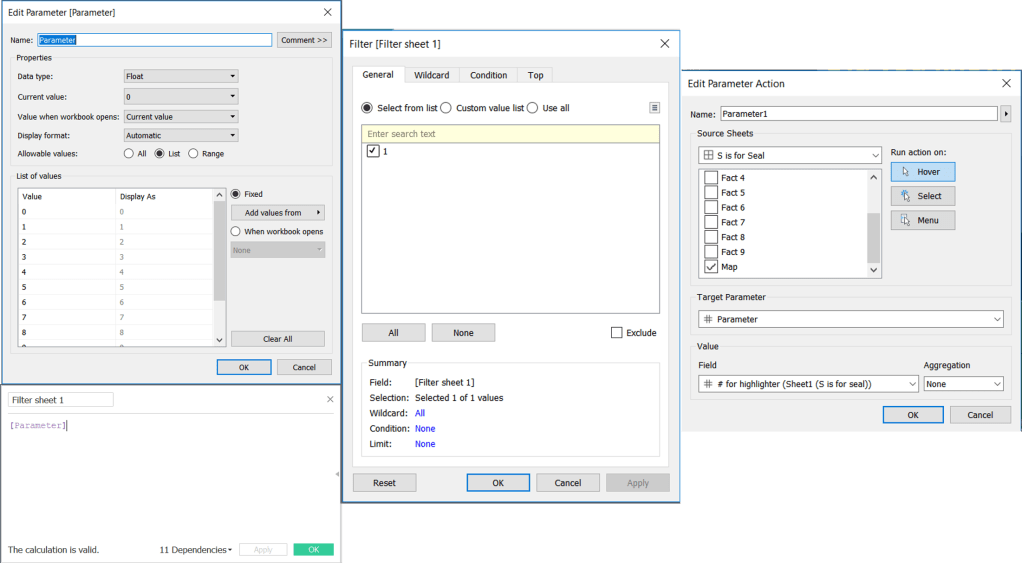The height and width of the screenshot is (563, 1022).
Task: Expand the Aggregation dropdown set to None
Action: pyautogui.click(x=963, y=384)
